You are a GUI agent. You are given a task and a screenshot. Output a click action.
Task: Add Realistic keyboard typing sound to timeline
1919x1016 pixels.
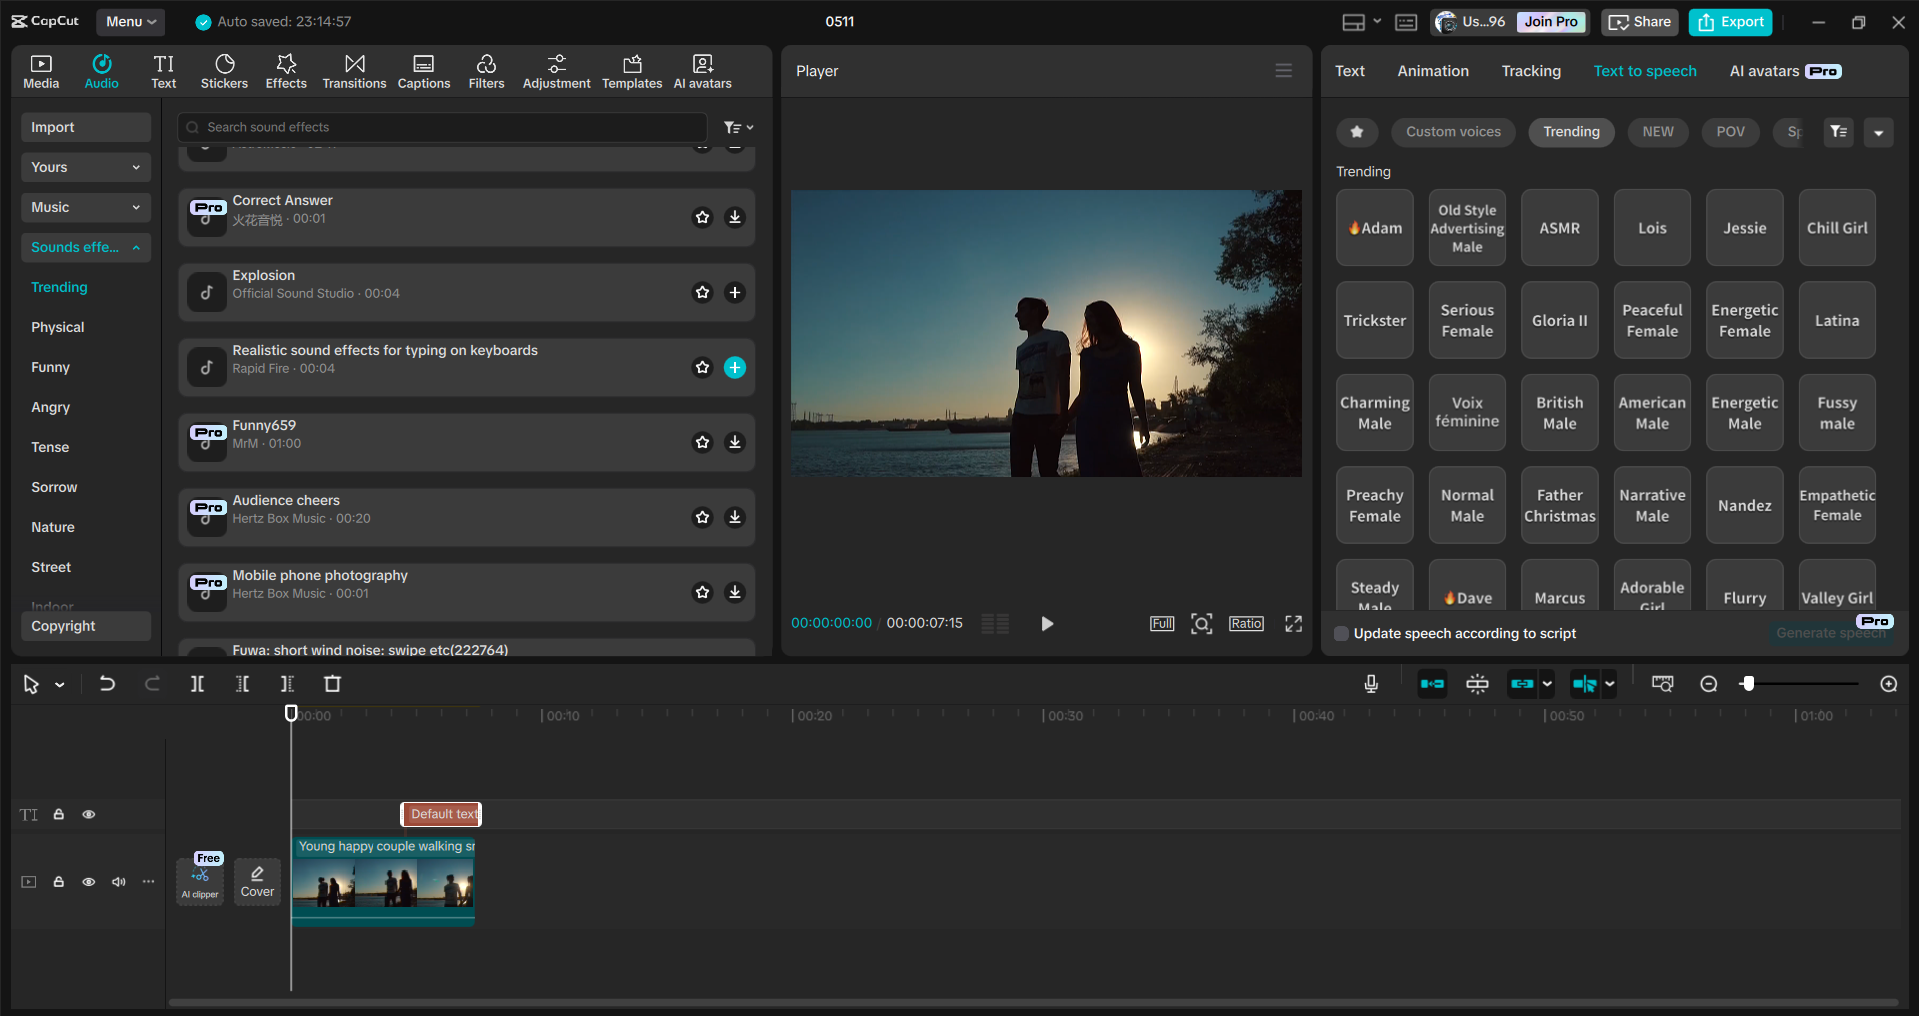735,368
